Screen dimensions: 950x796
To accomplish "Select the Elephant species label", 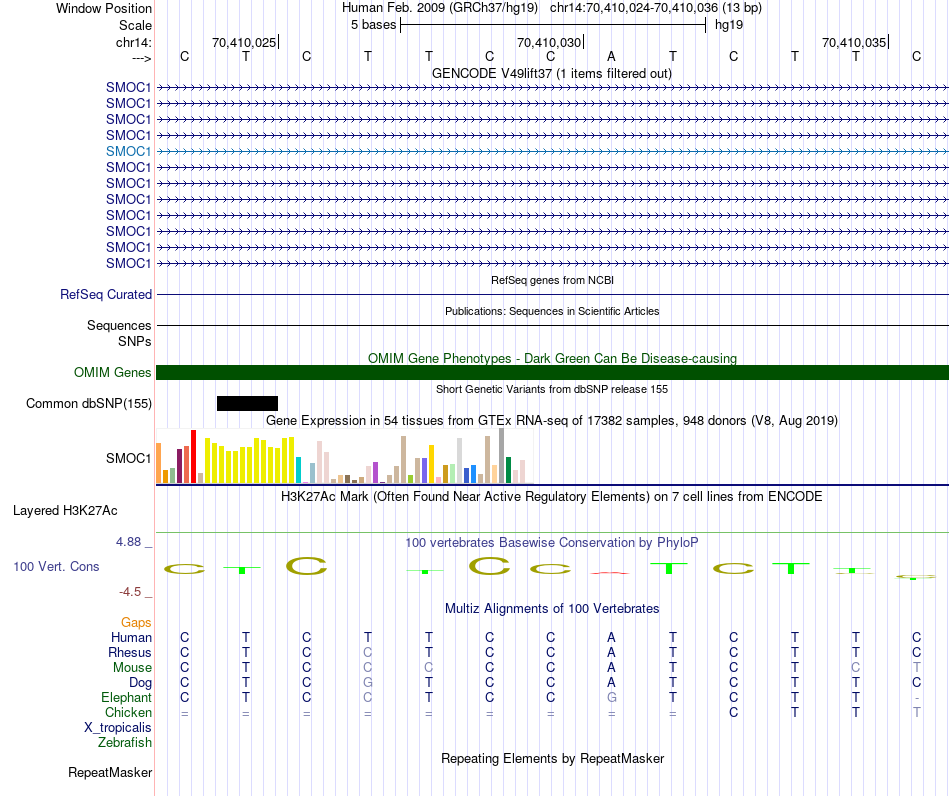I will pyautogui.click(x=127, y=698).
